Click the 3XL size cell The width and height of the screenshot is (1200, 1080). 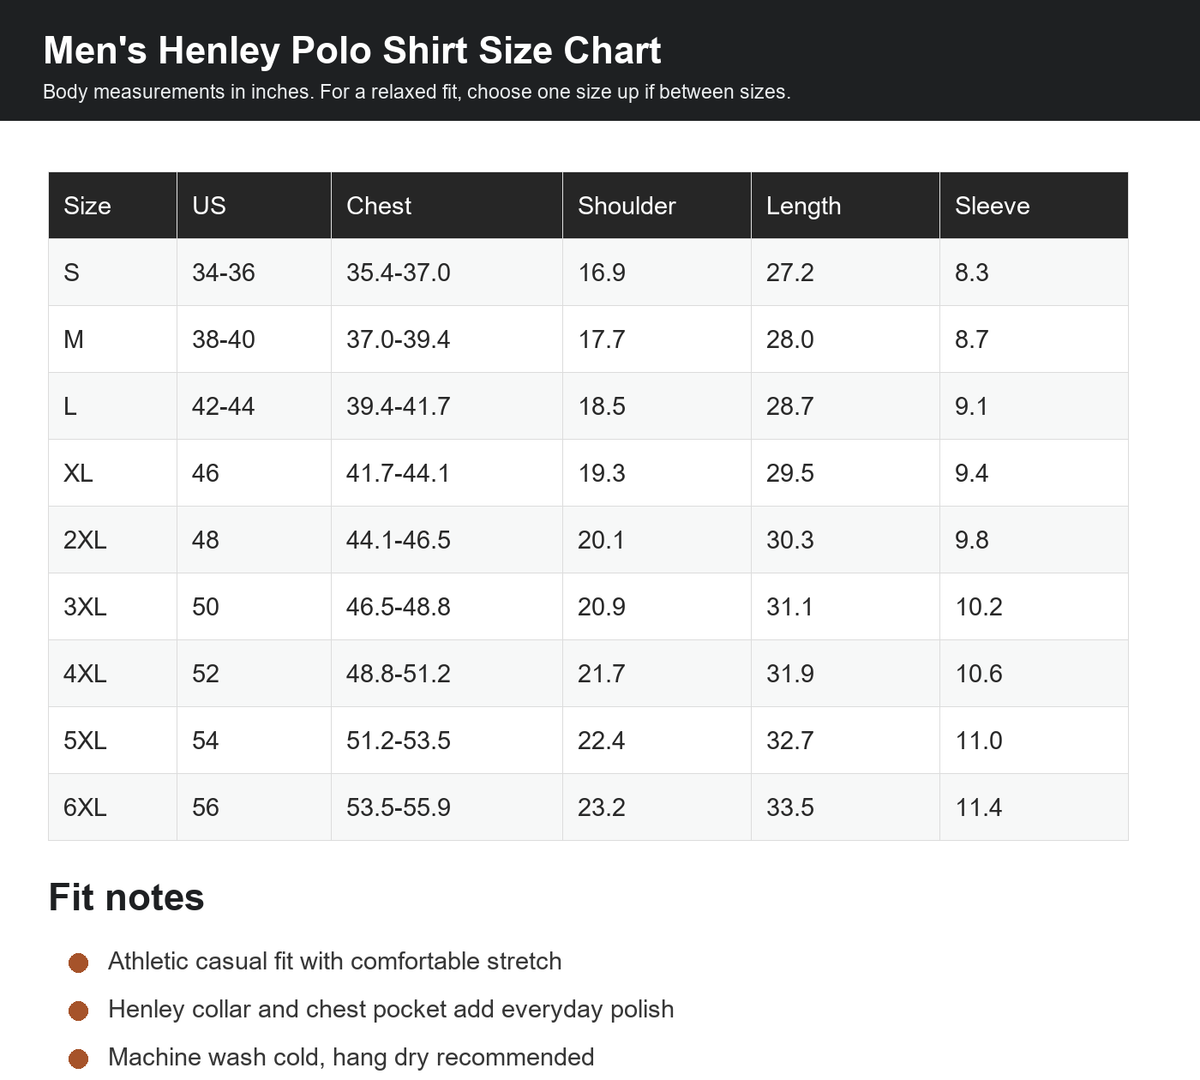tap(113, 607)
